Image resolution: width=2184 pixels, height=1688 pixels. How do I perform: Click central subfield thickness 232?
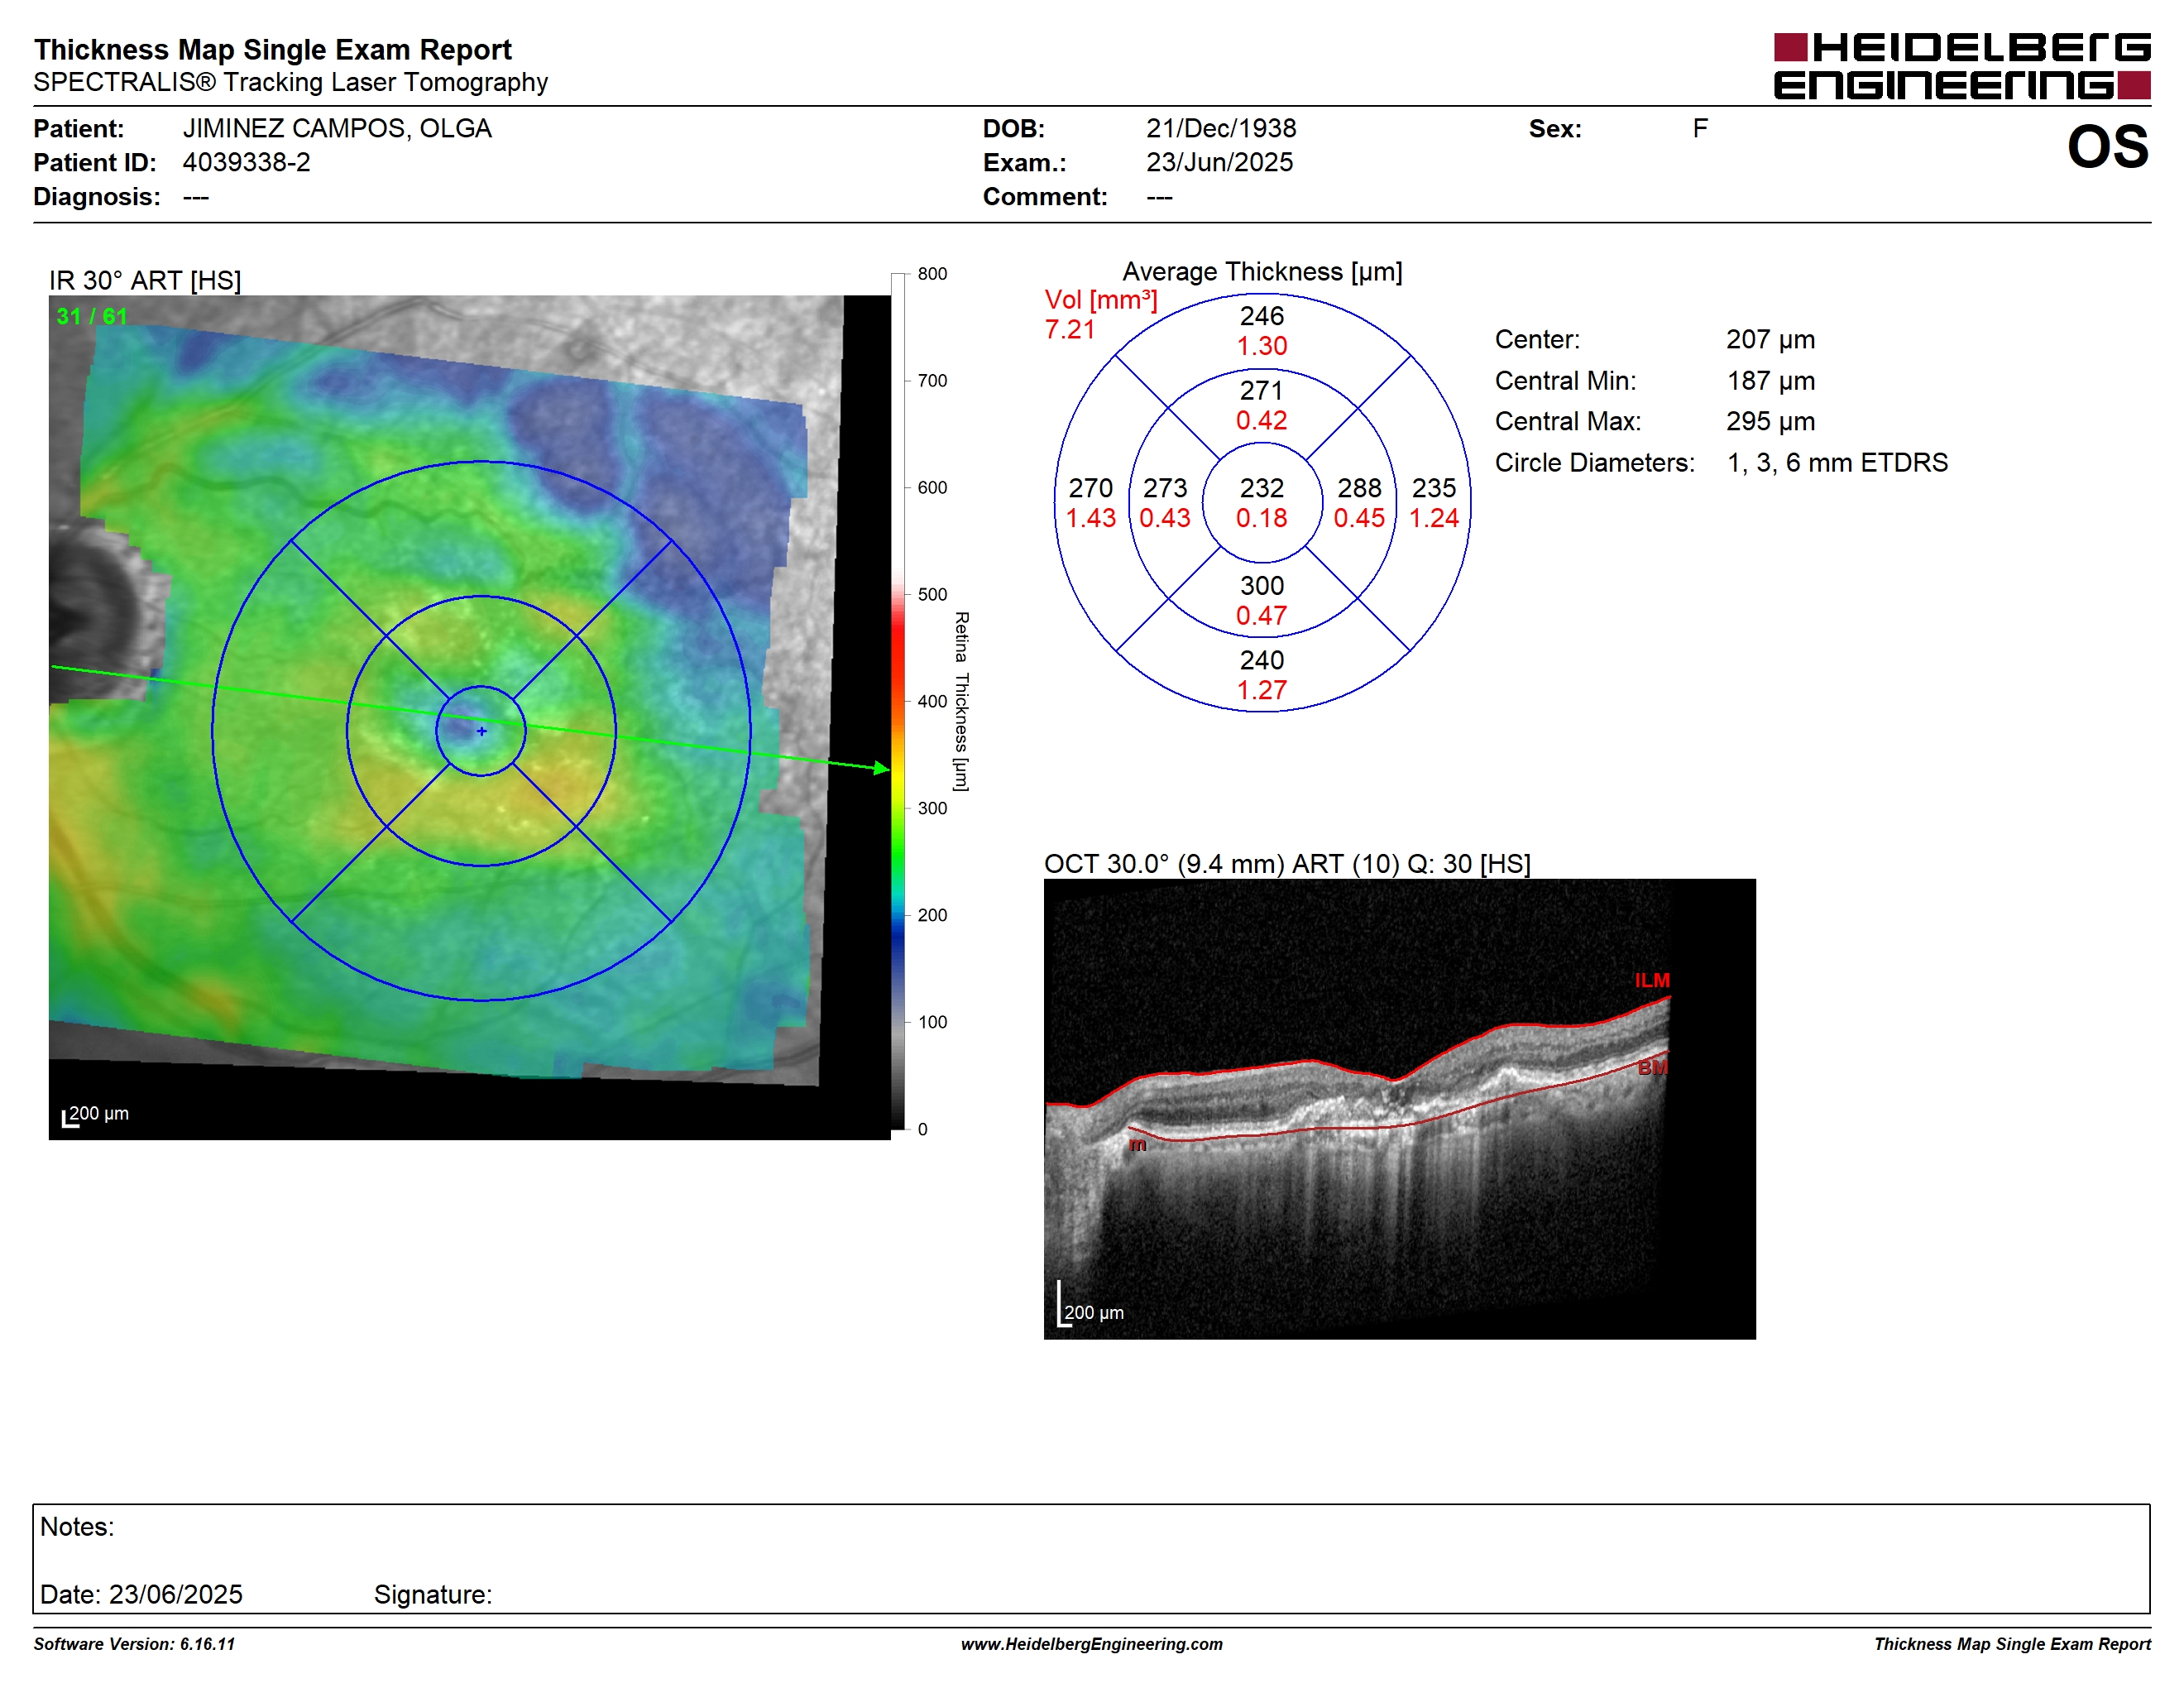[1262, 488]
